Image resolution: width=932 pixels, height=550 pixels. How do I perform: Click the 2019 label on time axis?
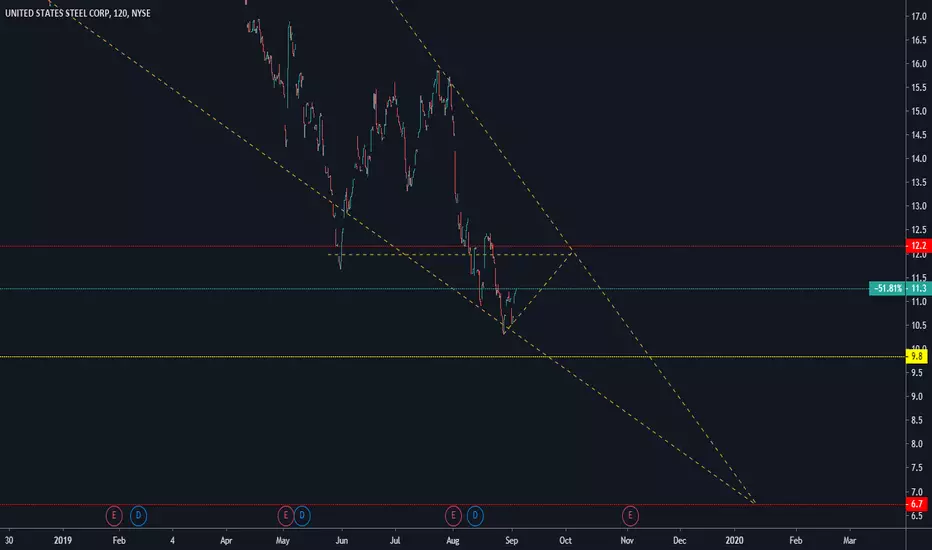click(62, 540)
